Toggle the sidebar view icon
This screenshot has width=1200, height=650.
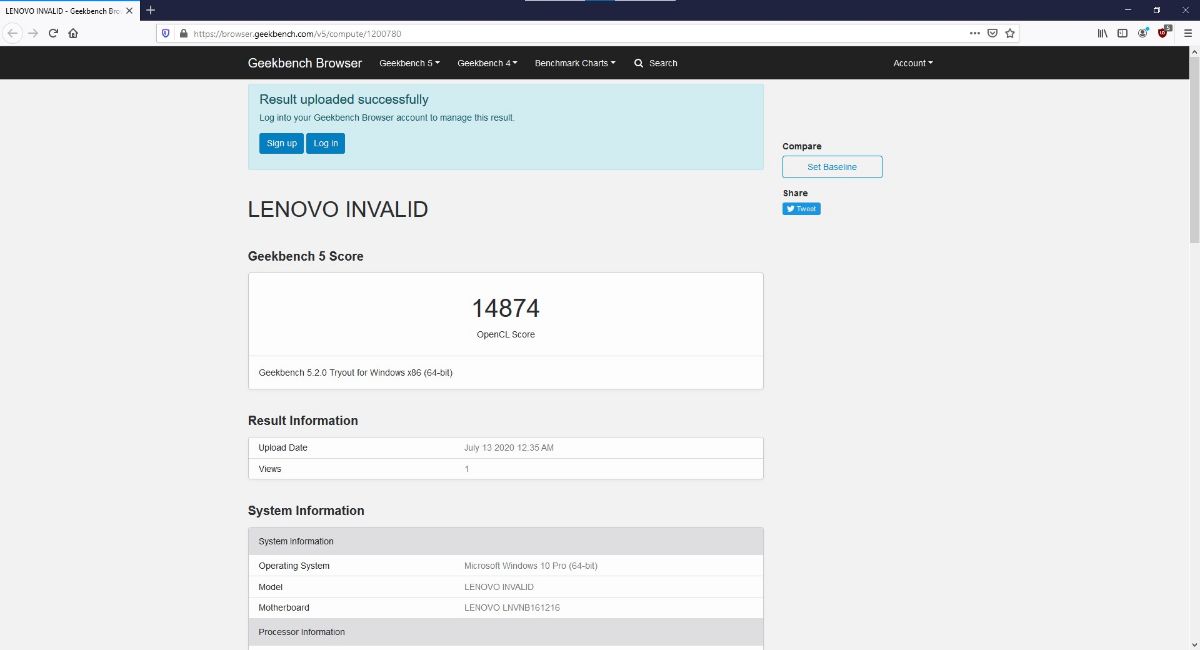click(x=1123, y=33)
